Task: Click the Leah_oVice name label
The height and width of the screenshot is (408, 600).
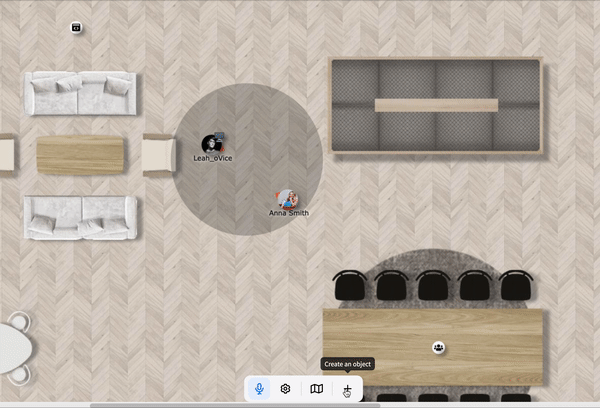Action: (x=213, y=158)
